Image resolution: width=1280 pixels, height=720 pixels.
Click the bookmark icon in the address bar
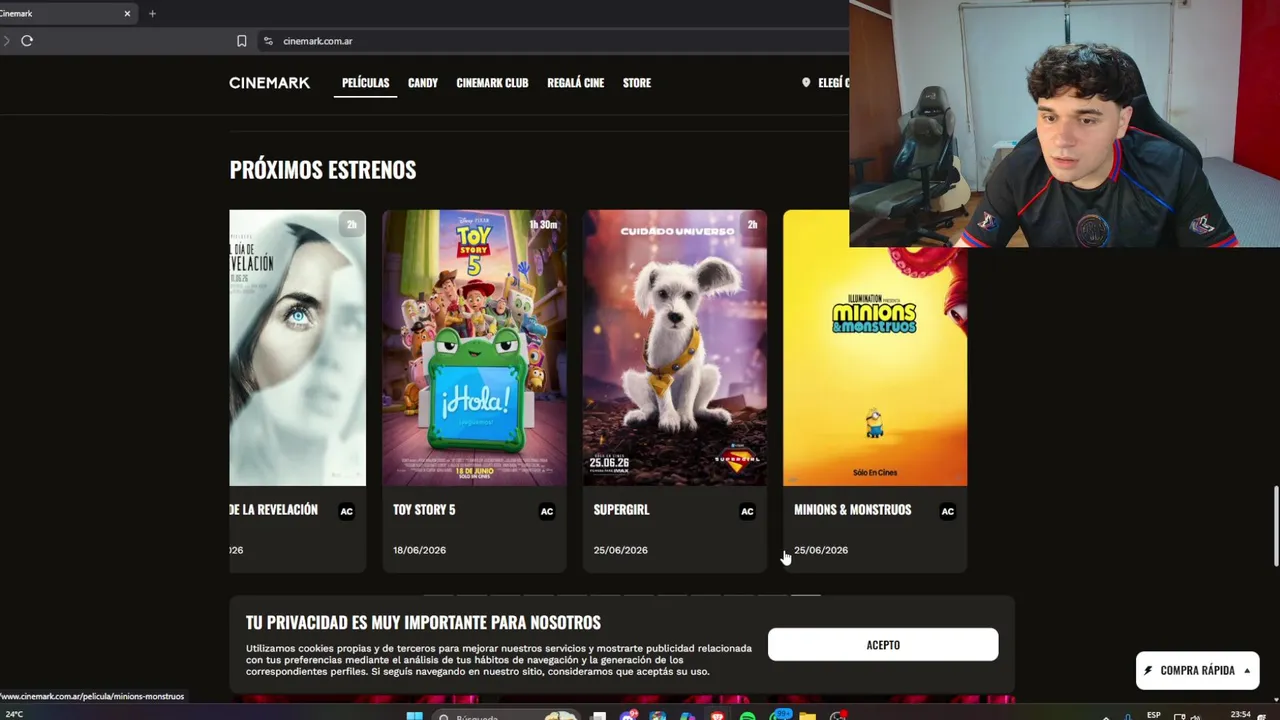[241, 41]
